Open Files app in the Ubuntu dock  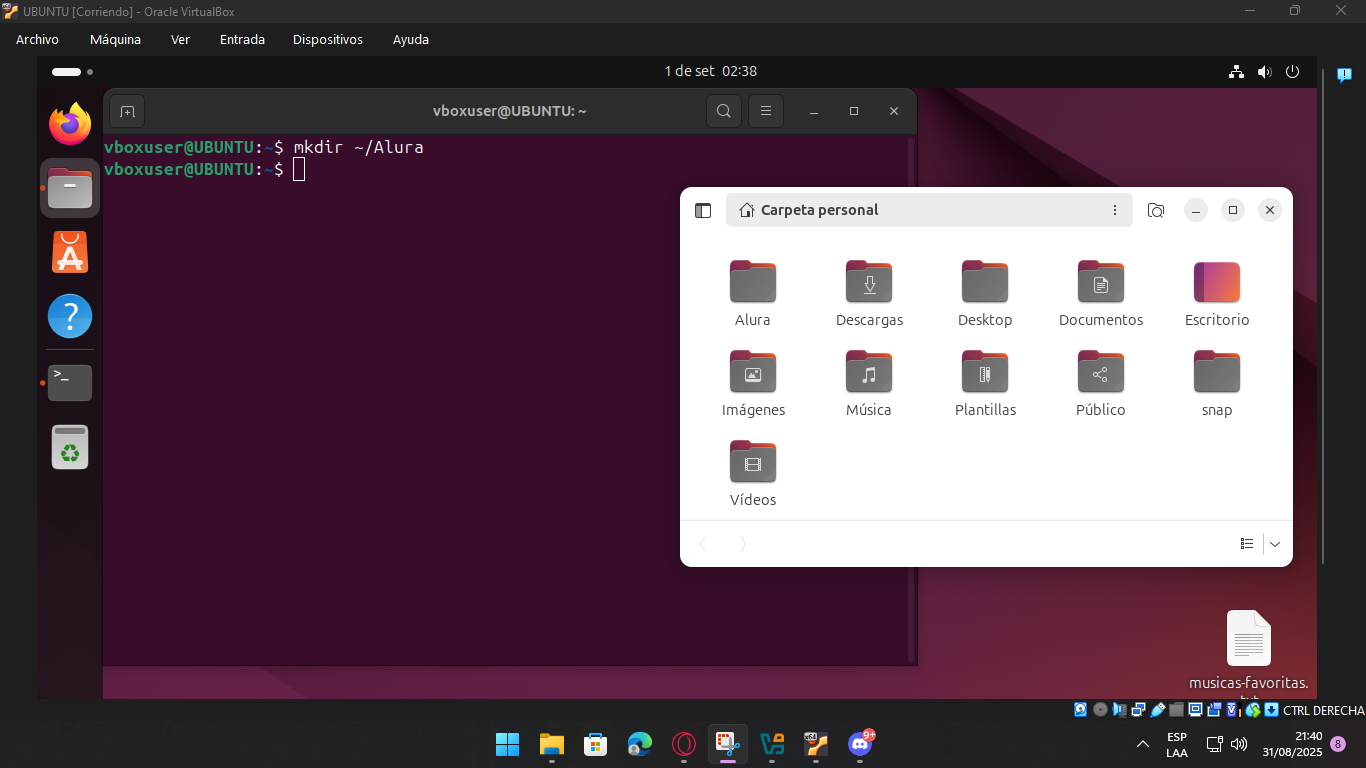[70, 188]
